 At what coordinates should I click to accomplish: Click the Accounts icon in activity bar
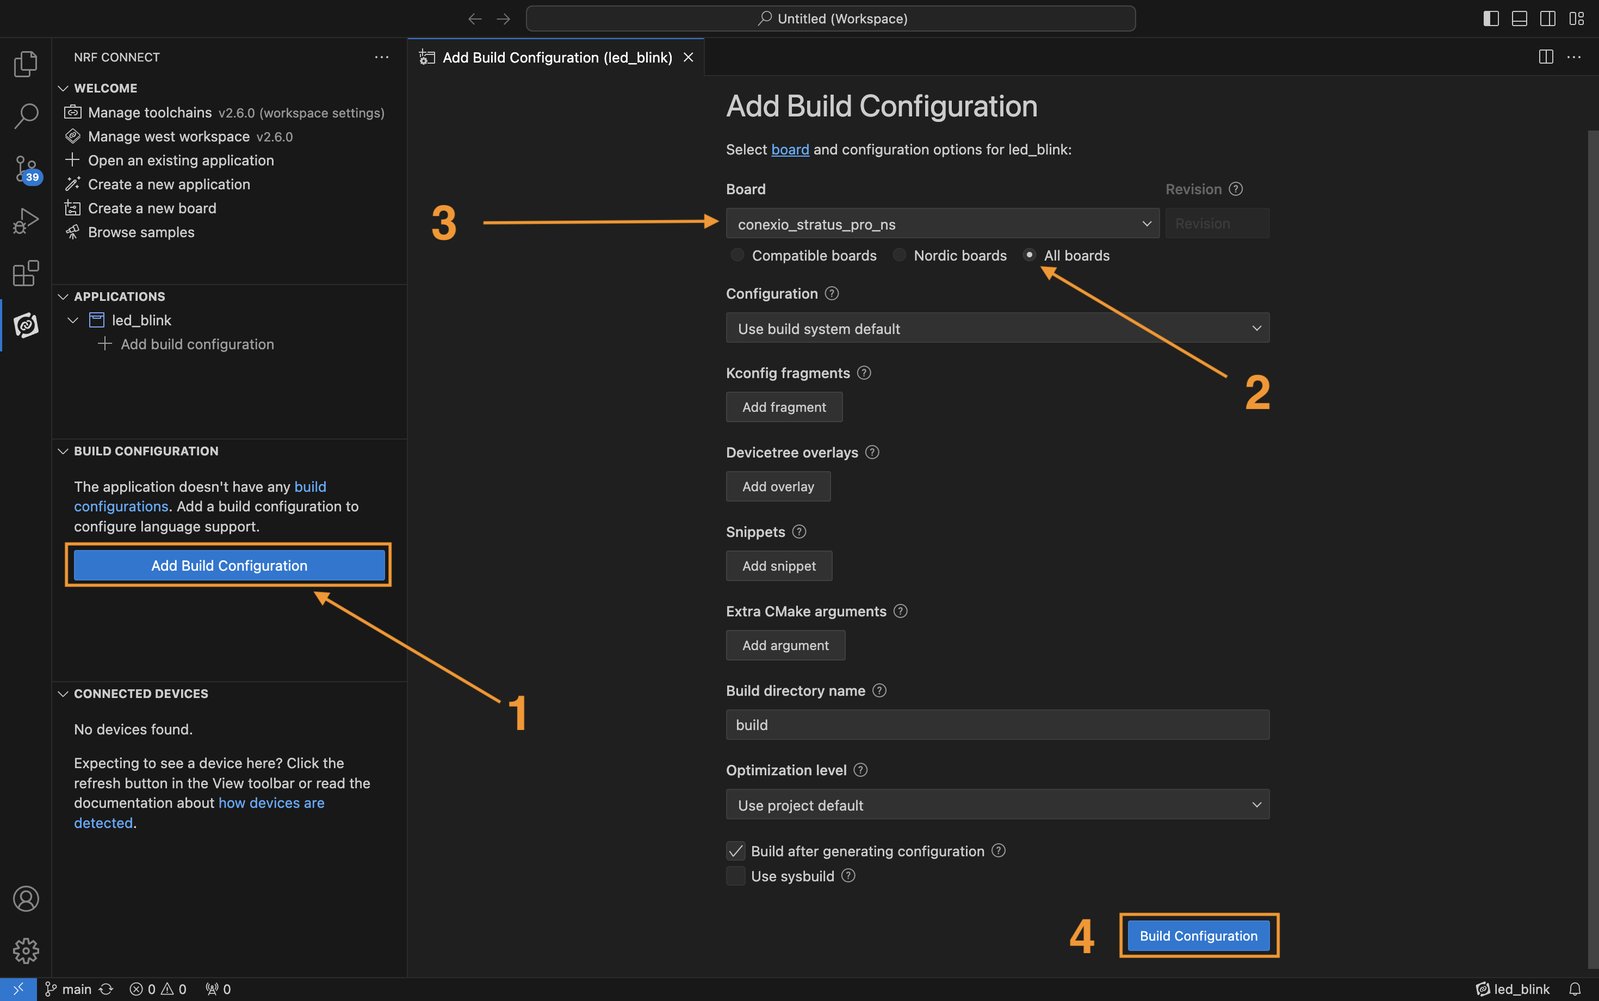(26, 898)
